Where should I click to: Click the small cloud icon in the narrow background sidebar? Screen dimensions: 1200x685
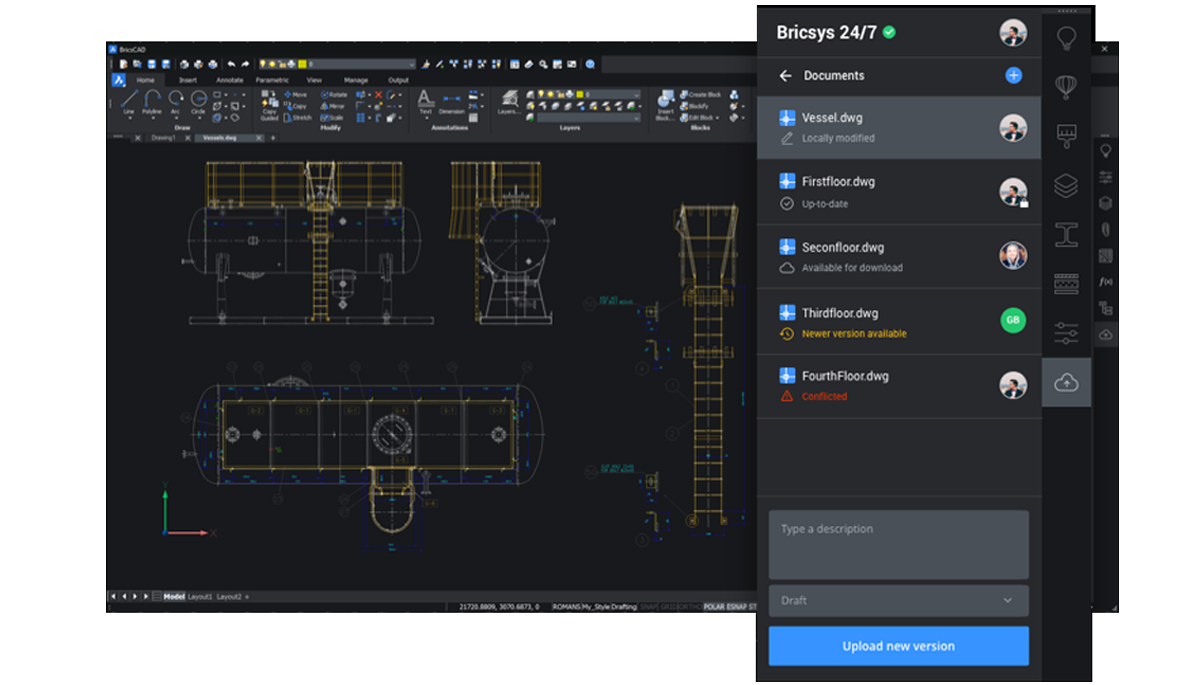[1106, 335]
